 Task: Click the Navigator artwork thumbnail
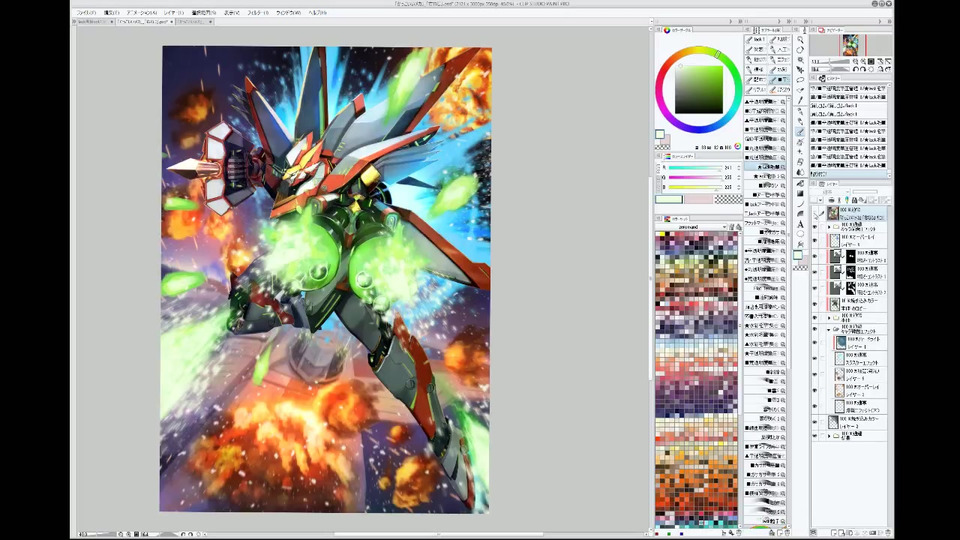850,45
